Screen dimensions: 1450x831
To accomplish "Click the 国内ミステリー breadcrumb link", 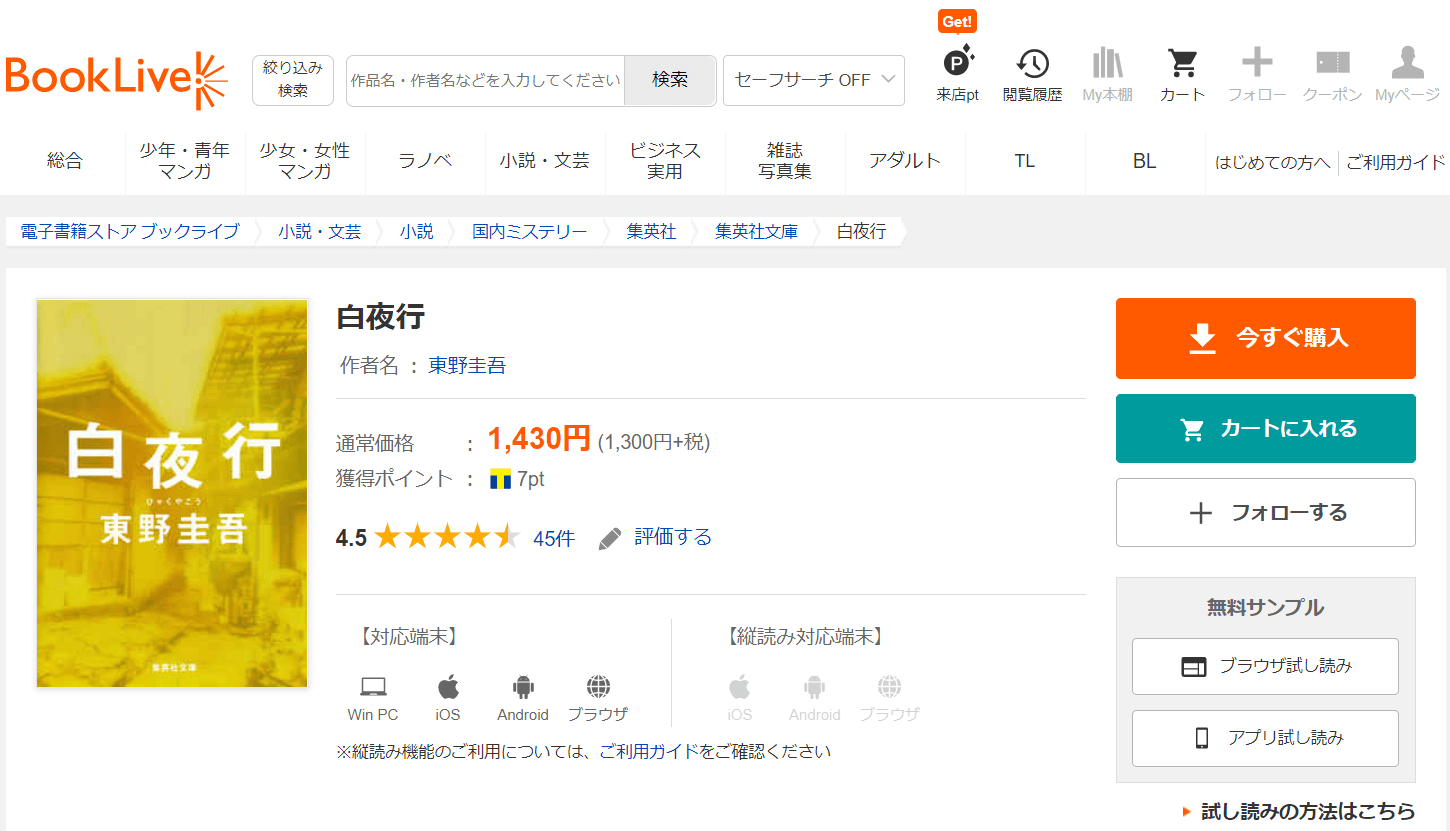I will (x=529, y=232).
